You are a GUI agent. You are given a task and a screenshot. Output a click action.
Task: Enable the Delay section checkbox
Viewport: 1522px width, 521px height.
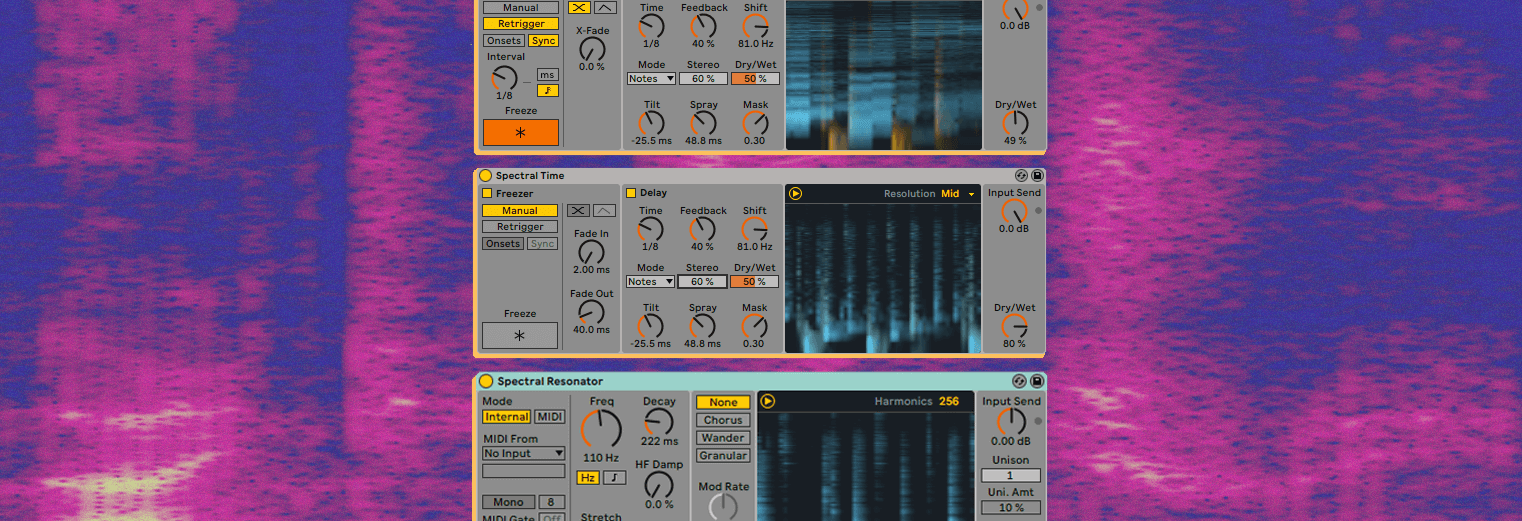click(631, 193)
